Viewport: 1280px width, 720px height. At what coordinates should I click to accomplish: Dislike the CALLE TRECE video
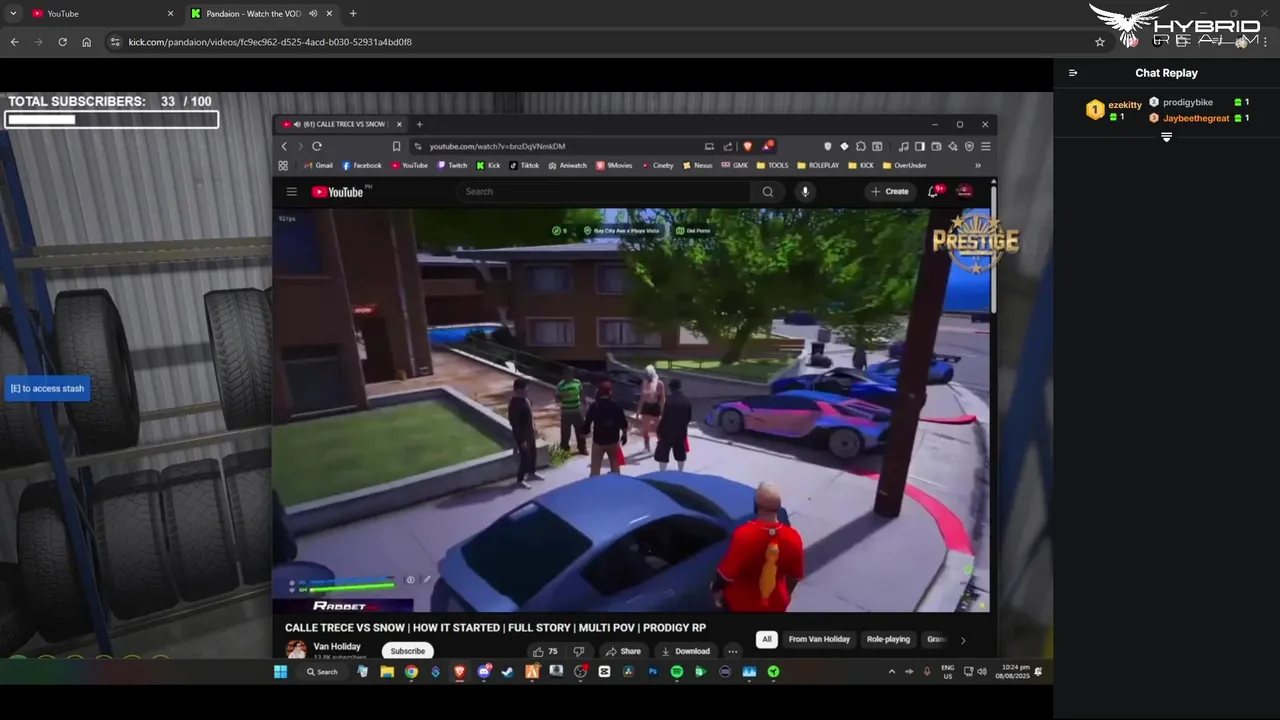[x=578, y=651]
